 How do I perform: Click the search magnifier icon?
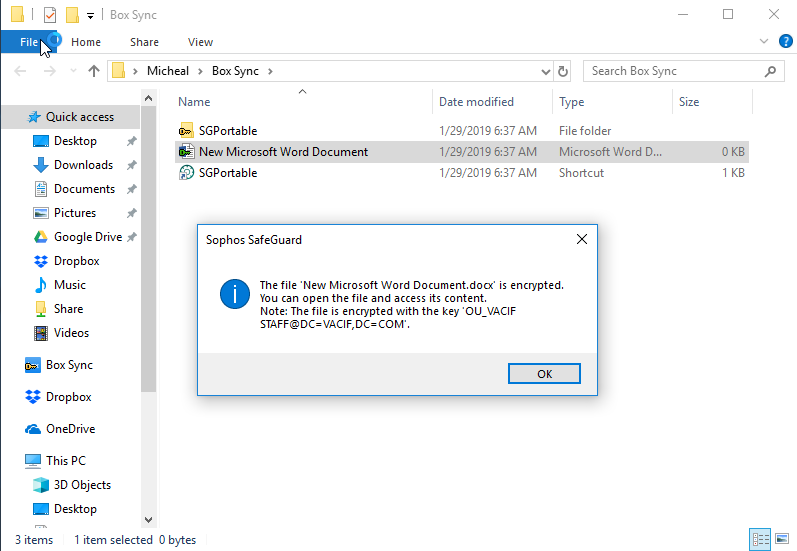(x=771, y=71)
